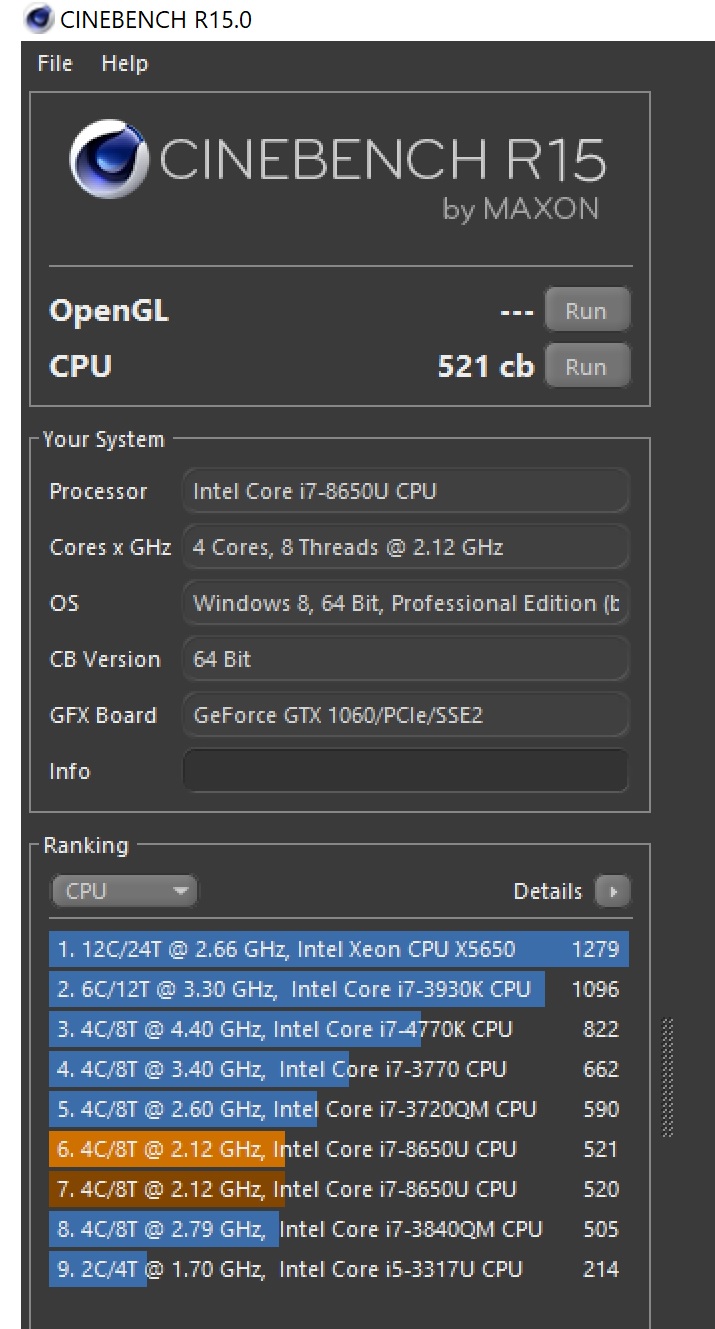Click the dotted ranking scrollbar handle
This screenshot has width=715, height=1329.
coord(669,1078)
